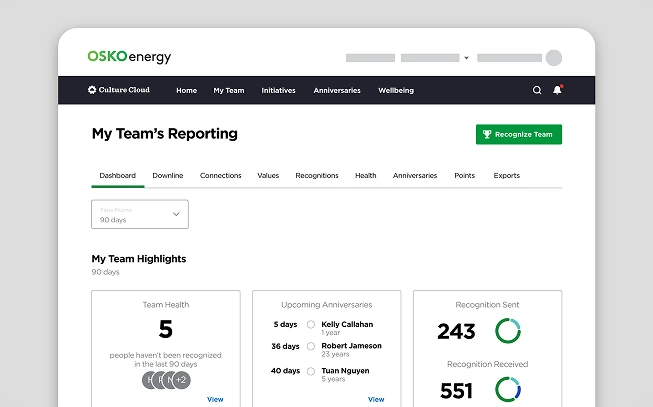
Task: Click the '40 days' anniversary label
Action: [285, 371]
